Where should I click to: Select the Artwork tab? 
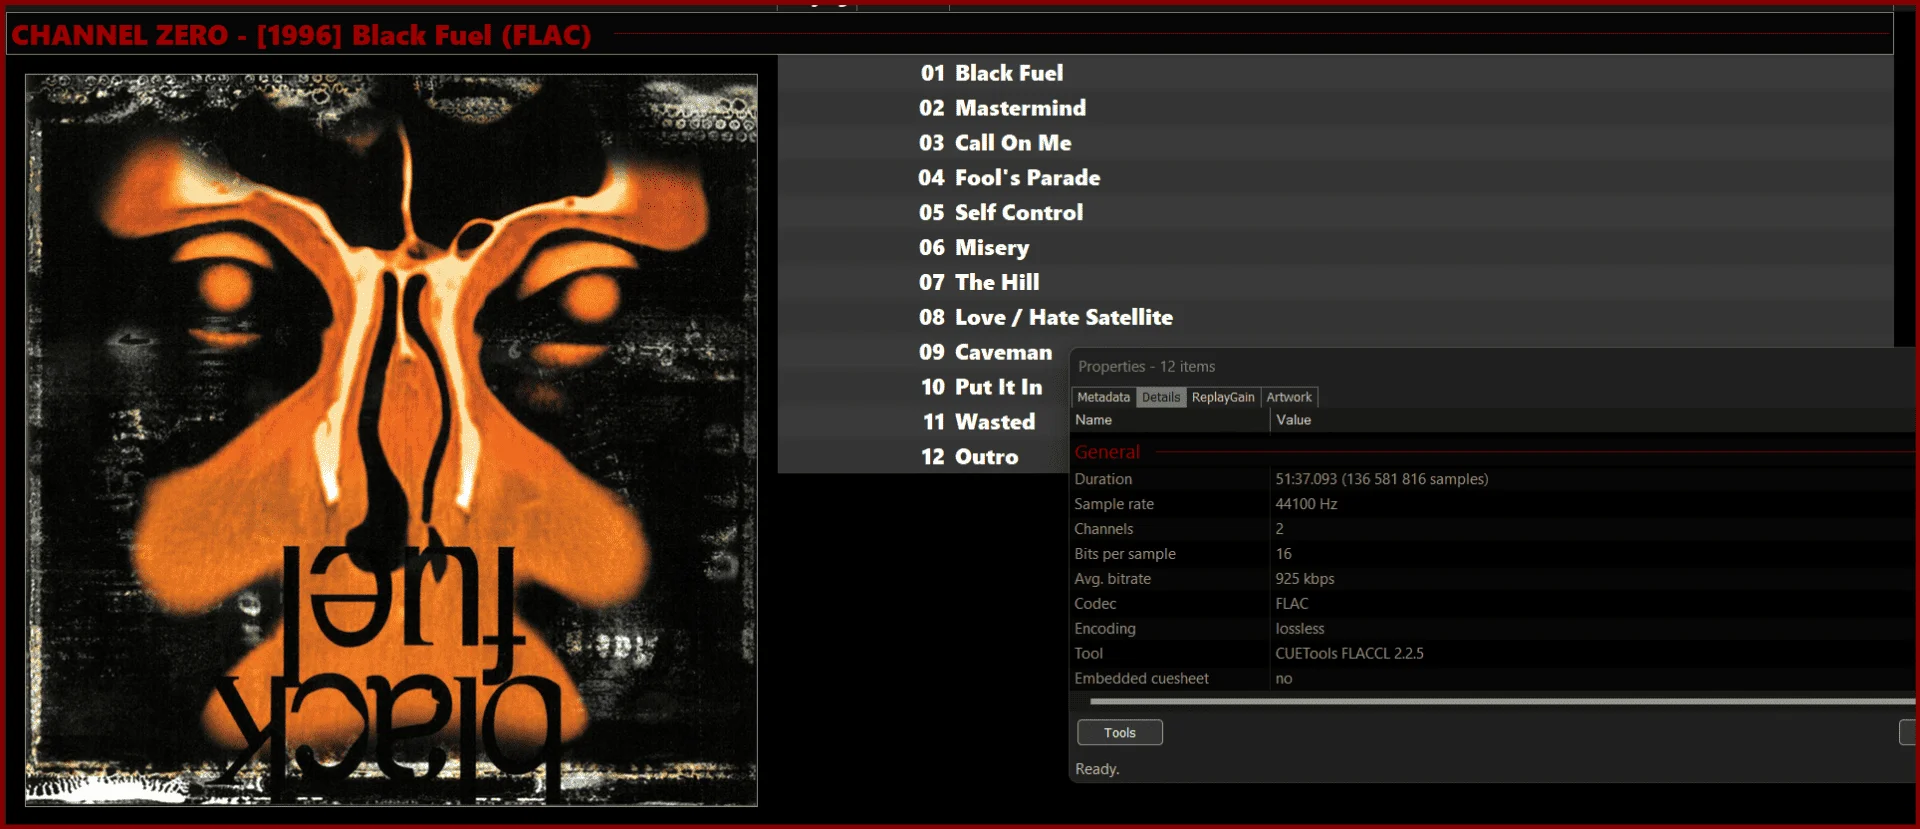click(x=1289, y=397)
